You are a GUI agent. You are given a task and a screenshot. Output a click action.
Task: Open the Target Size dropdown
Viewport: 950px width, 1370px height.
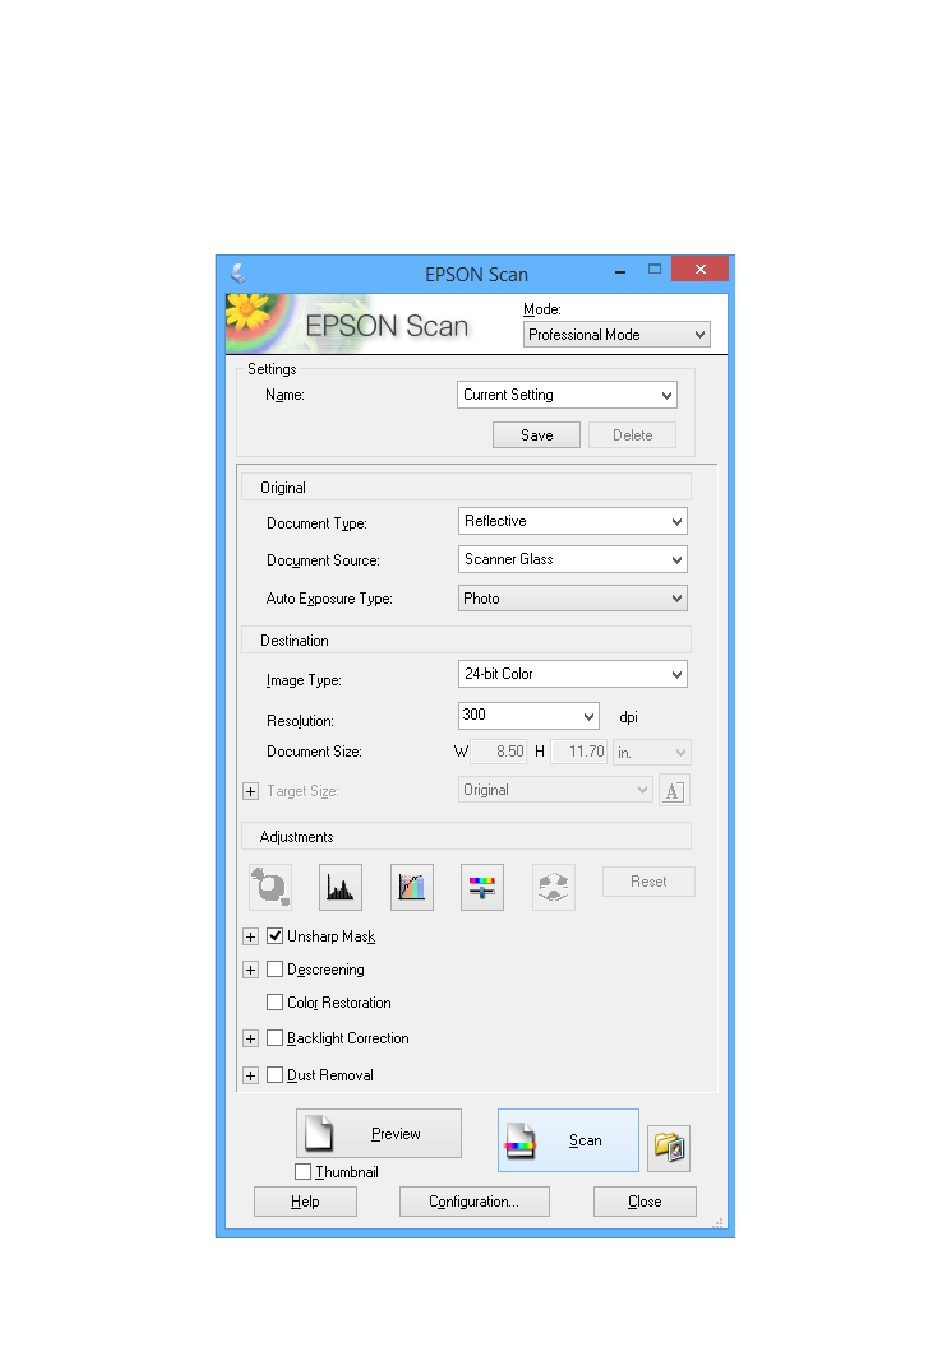click(x=555, y=790)
